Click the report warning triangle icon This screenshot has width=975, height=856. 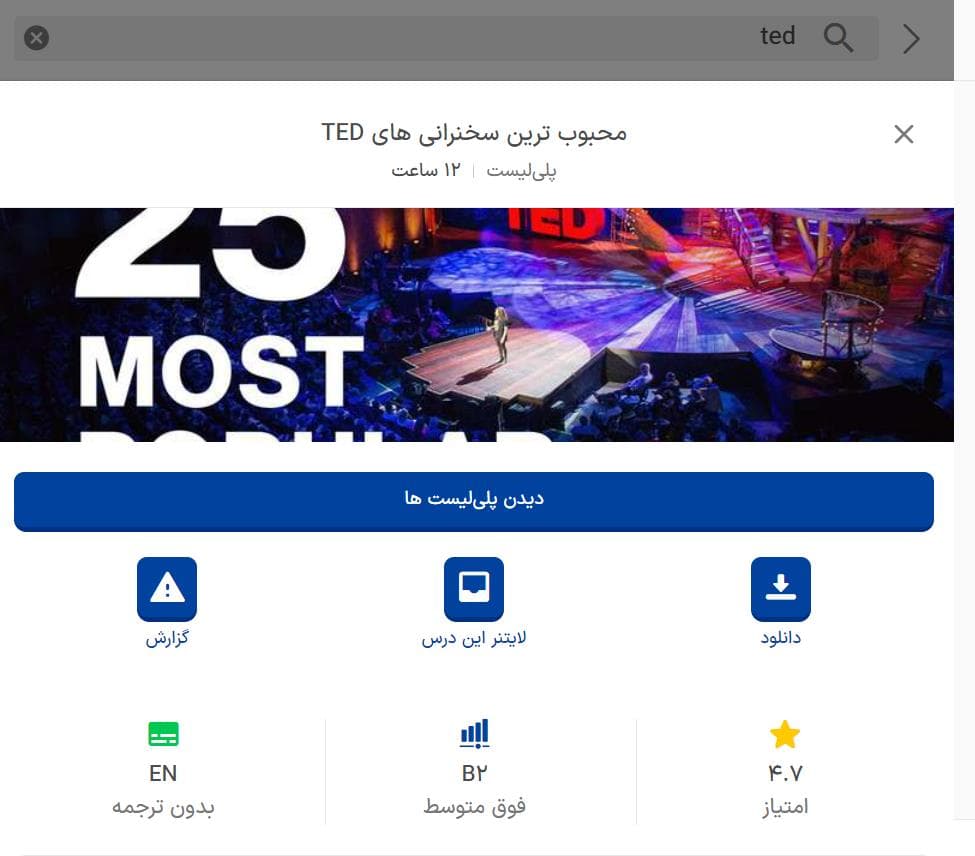[167, 589]
